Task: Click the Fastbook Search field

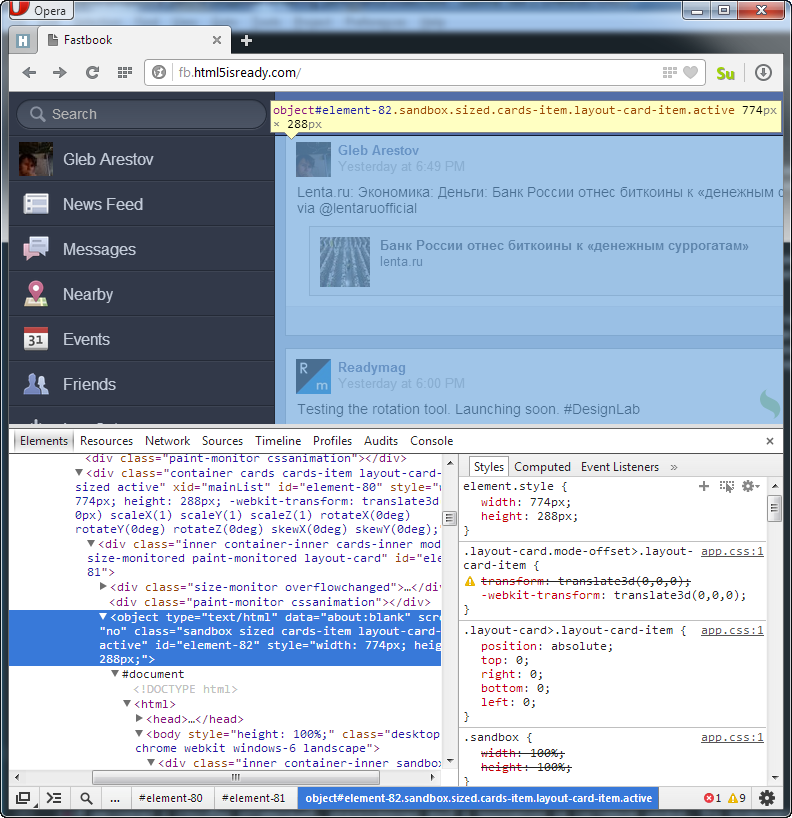Action: point(141,114)
